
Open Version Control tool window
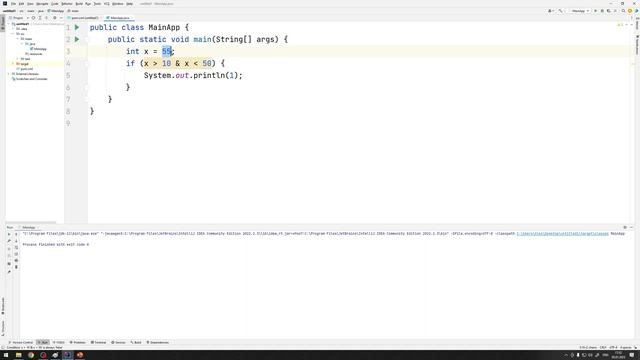20,342
